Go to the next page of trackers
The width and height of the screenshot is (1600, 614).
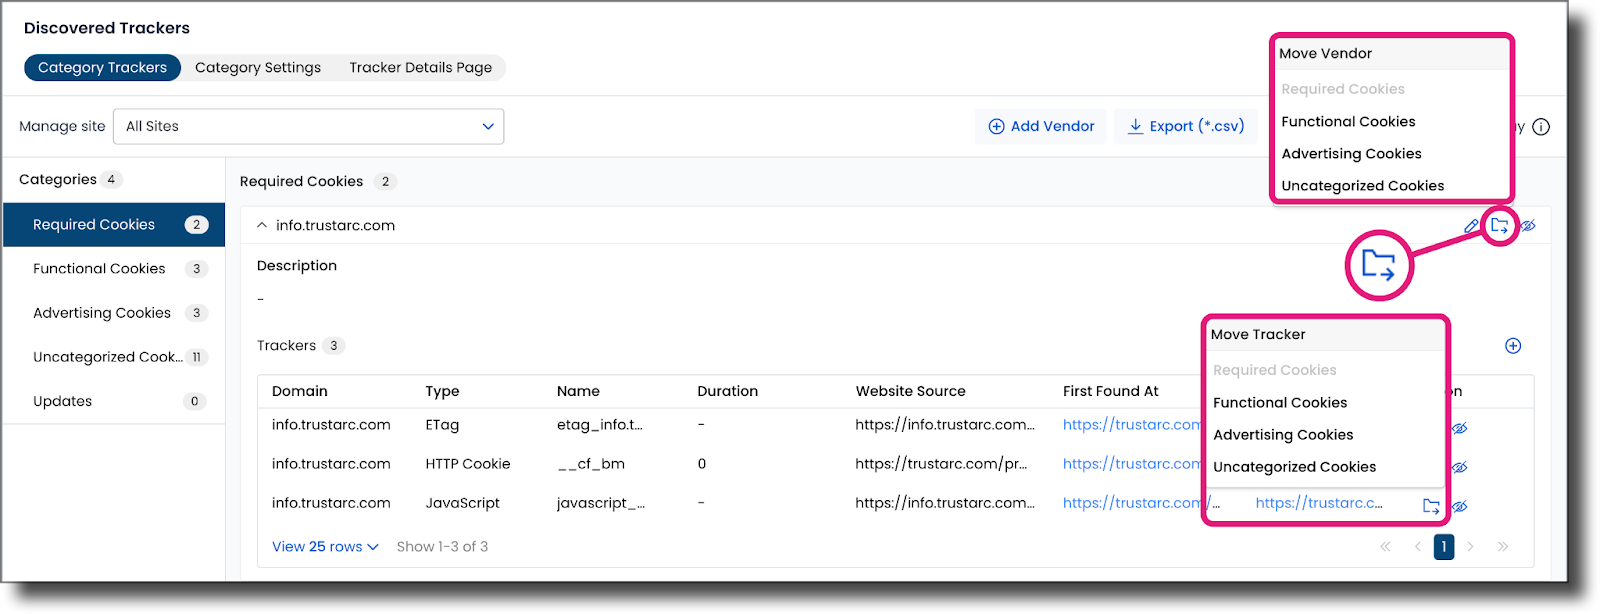tap(1470, 546)
